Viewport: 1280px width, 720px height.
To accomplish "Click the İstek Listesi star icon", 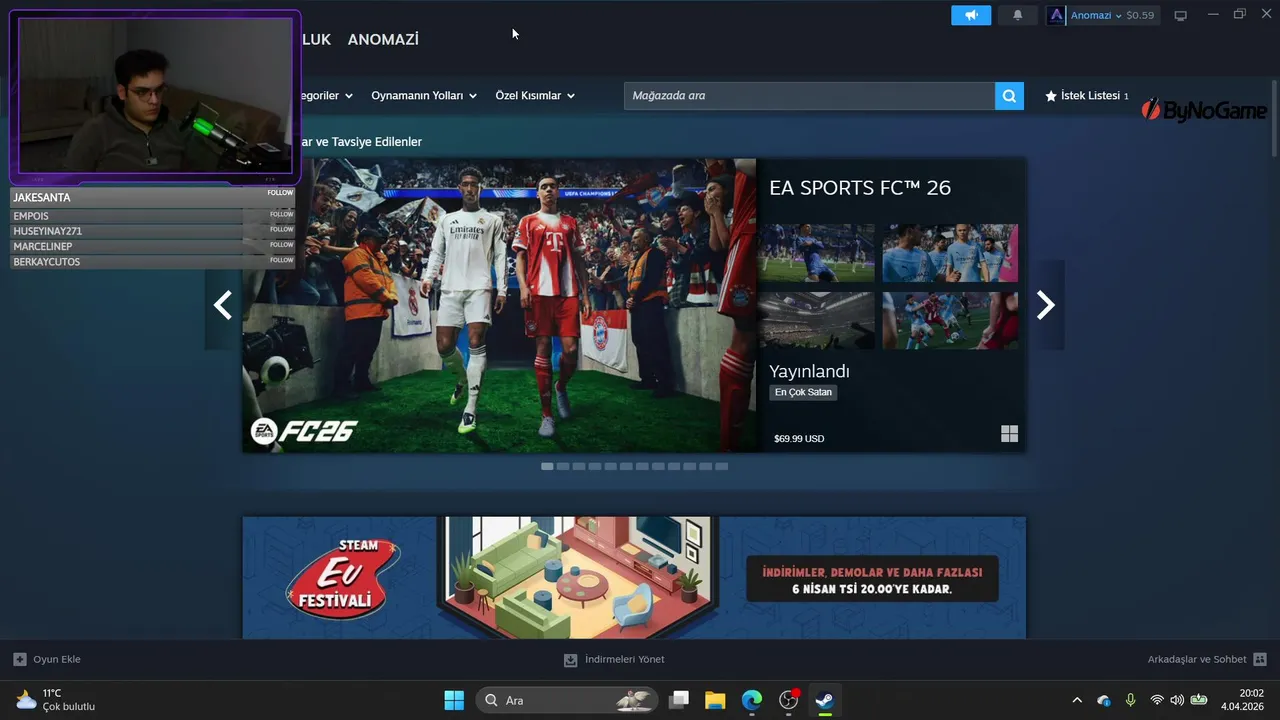I will point(1051,96).
